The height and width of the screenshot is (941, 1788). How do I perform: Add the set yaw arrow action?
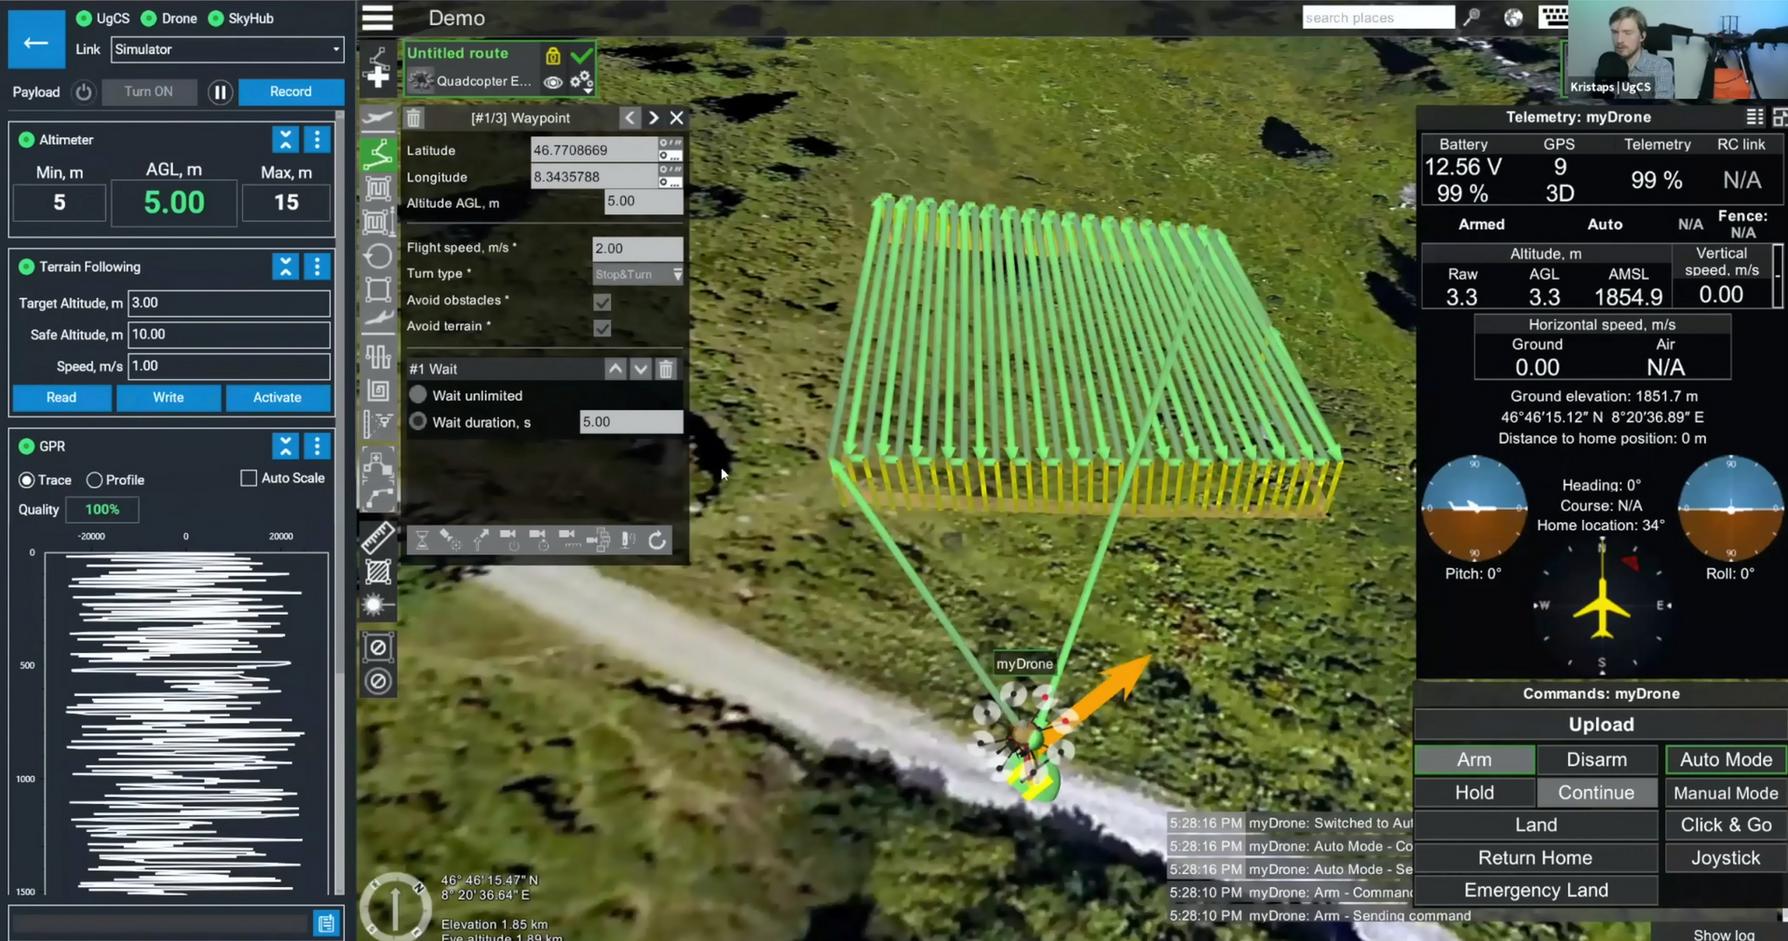[480, 540]
